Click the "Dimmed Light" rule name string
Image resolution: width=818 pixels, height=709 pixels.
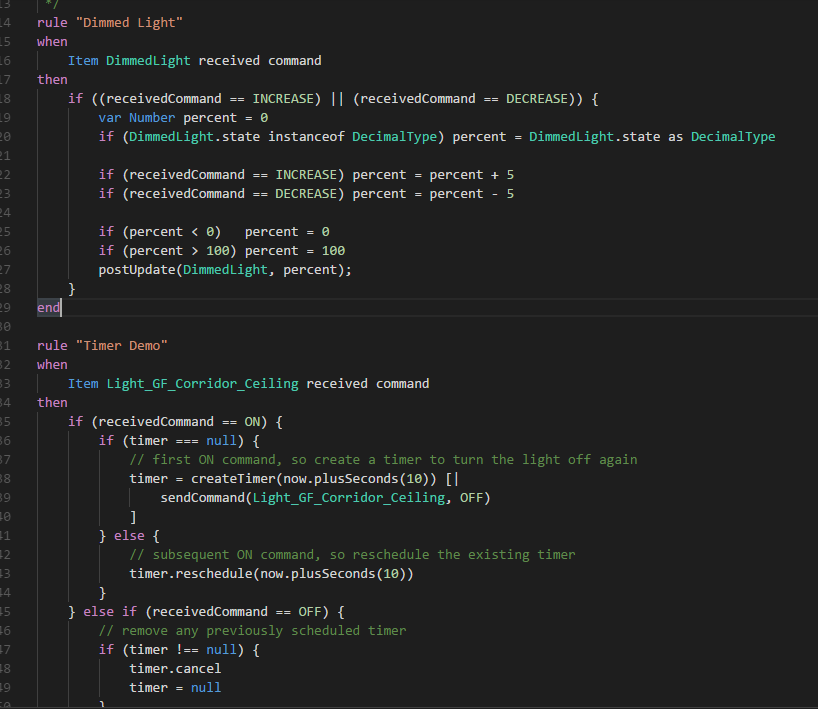point(129,23)
